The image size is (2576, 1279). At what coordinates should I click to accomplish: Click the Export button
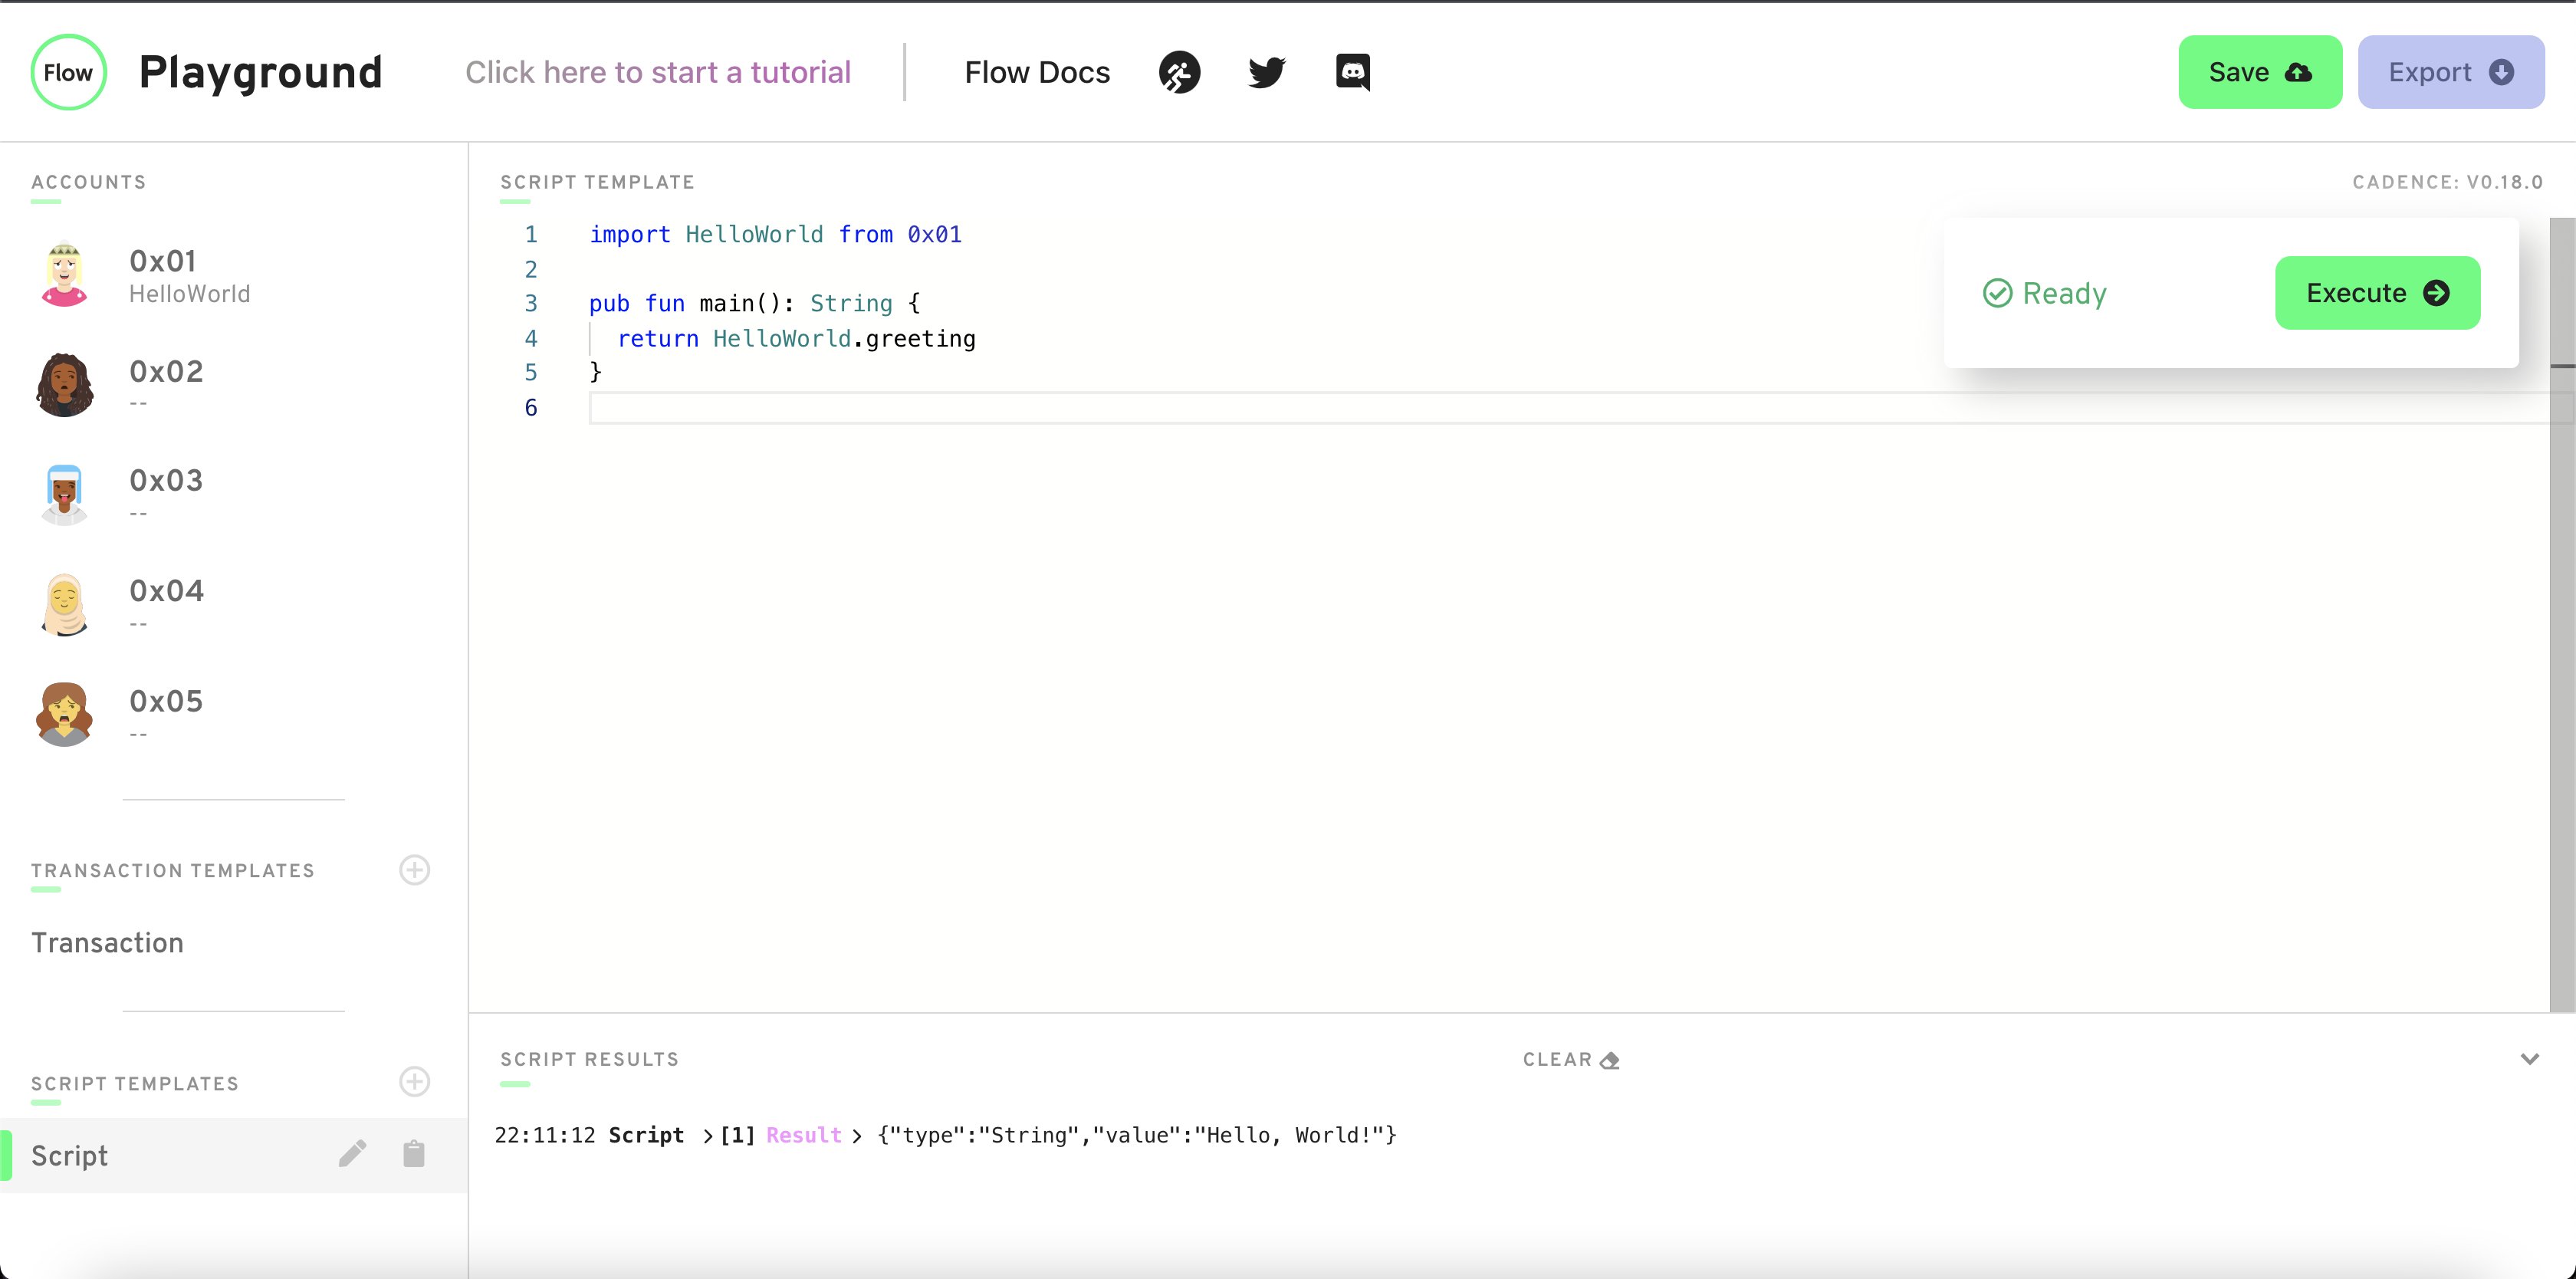tap(2450, 72)
